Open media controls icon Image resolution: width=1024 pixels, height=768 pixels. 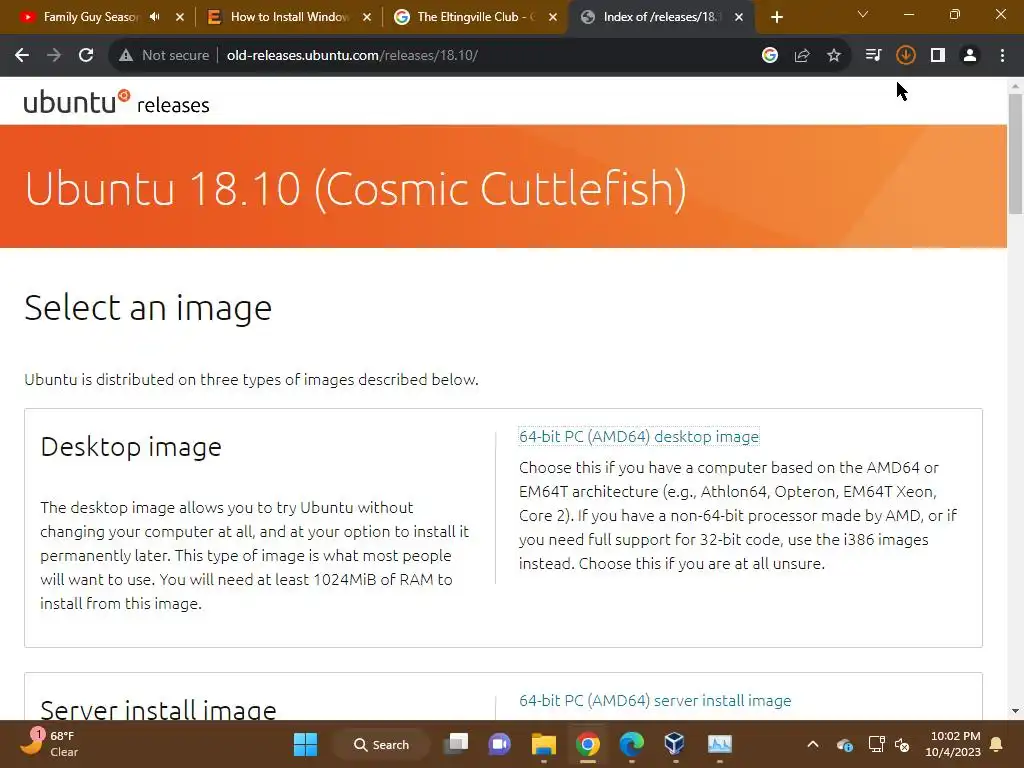873,56
